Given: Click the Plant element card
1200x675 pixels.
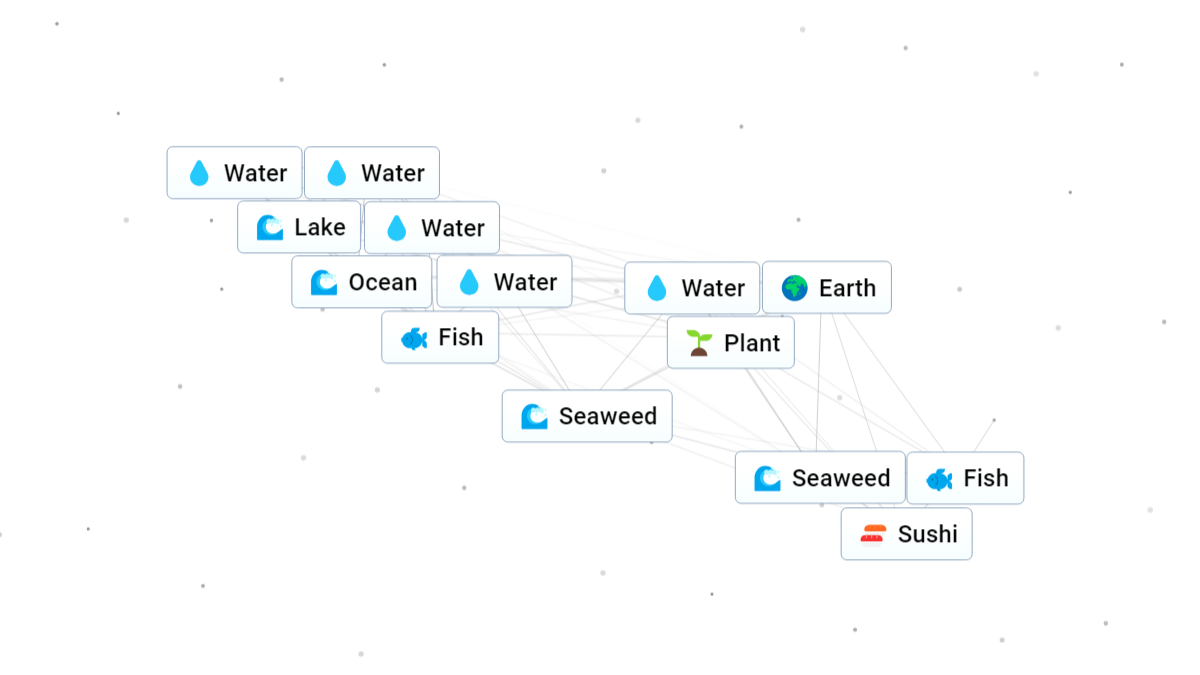Looking at the screenshot, I should (x=730, y=342).
